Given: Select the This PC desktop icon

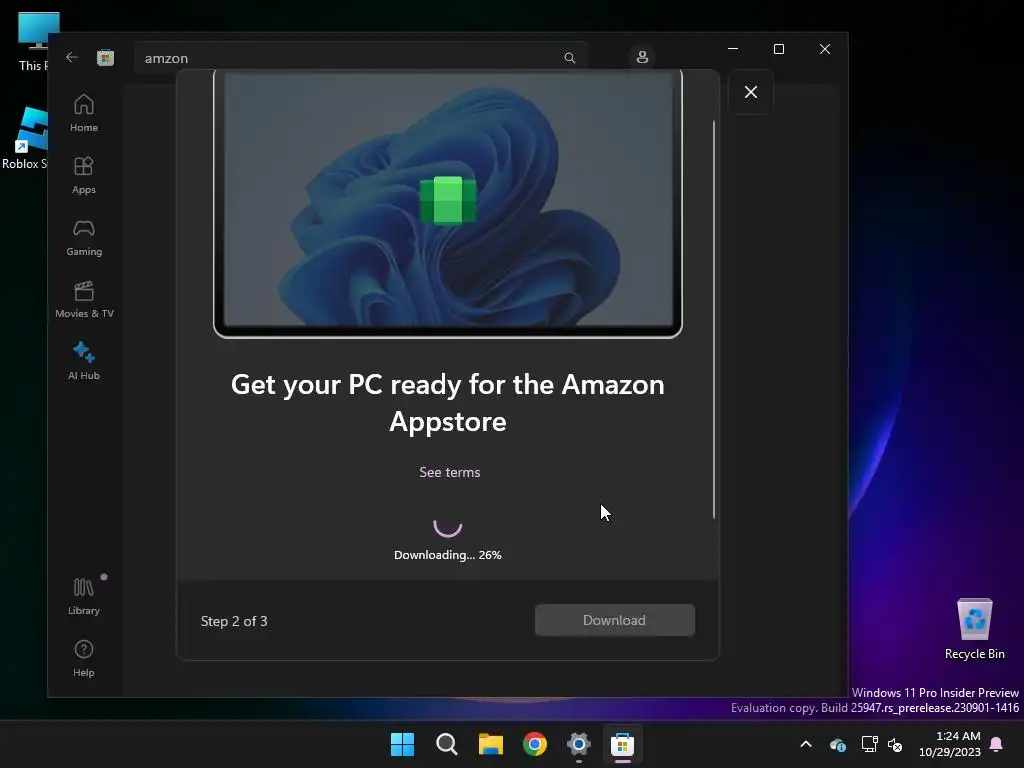Looking at the screenshot, I should (33, 40).
